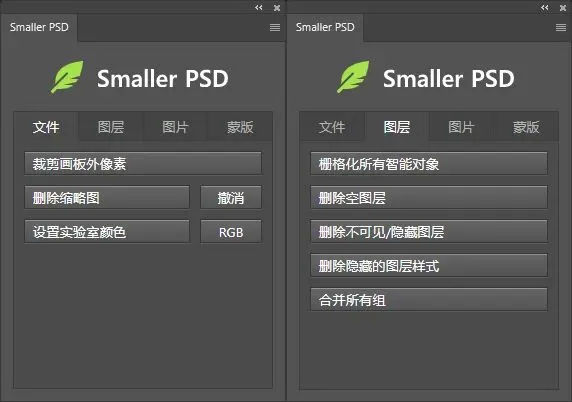This screenshot has height=402, width=572.
Task: Click the 删除不可见/隐藏图层 button
Action: pos(429,231)
